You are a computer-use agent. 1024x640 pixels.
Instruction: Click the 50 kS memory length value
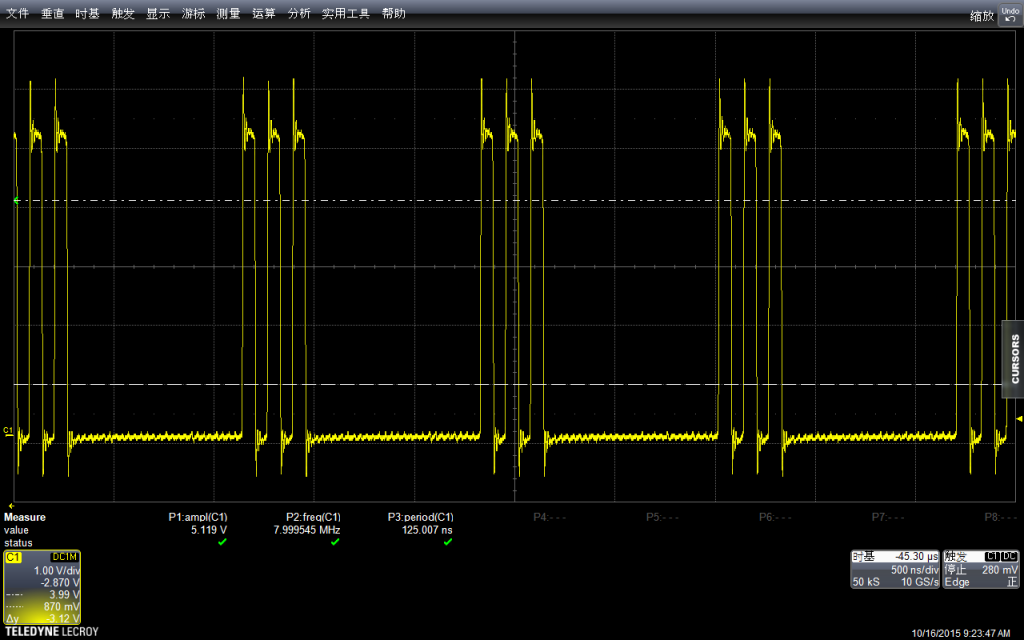pos(865,582)
